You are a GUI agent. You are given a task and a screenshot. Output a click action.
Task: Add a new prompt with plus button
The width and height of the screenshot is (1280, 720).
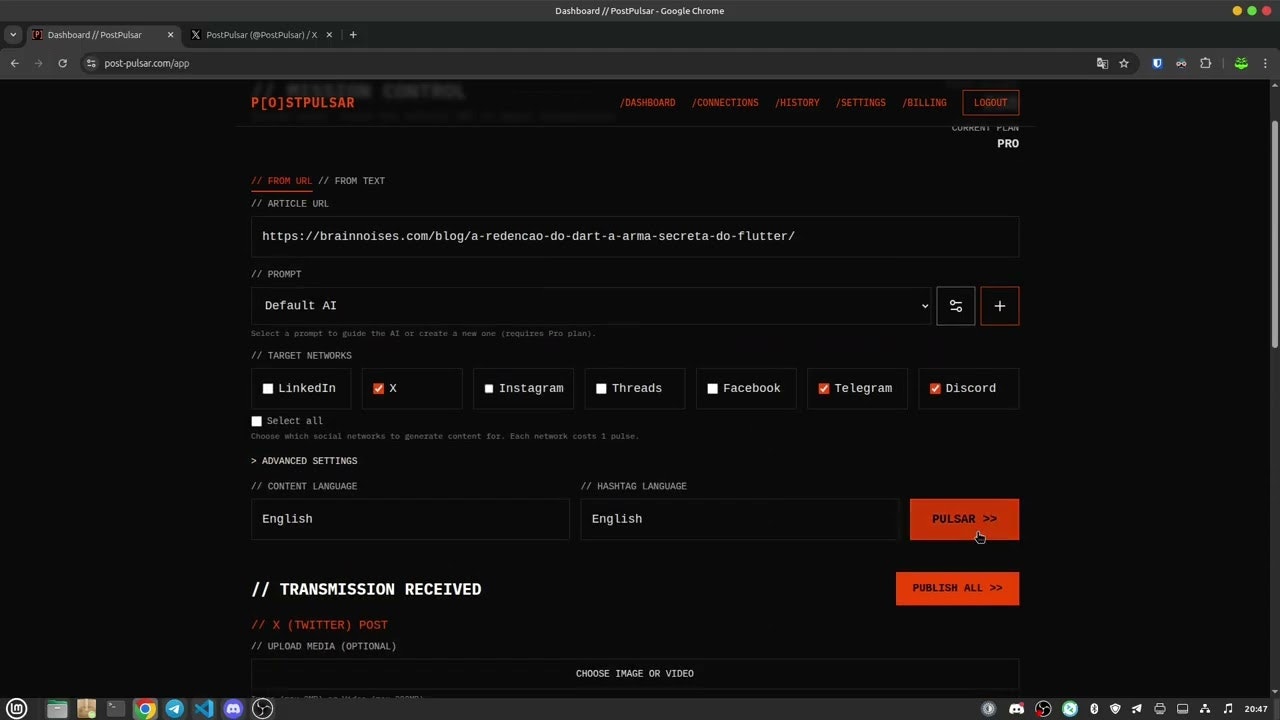tap(1000, 306)
